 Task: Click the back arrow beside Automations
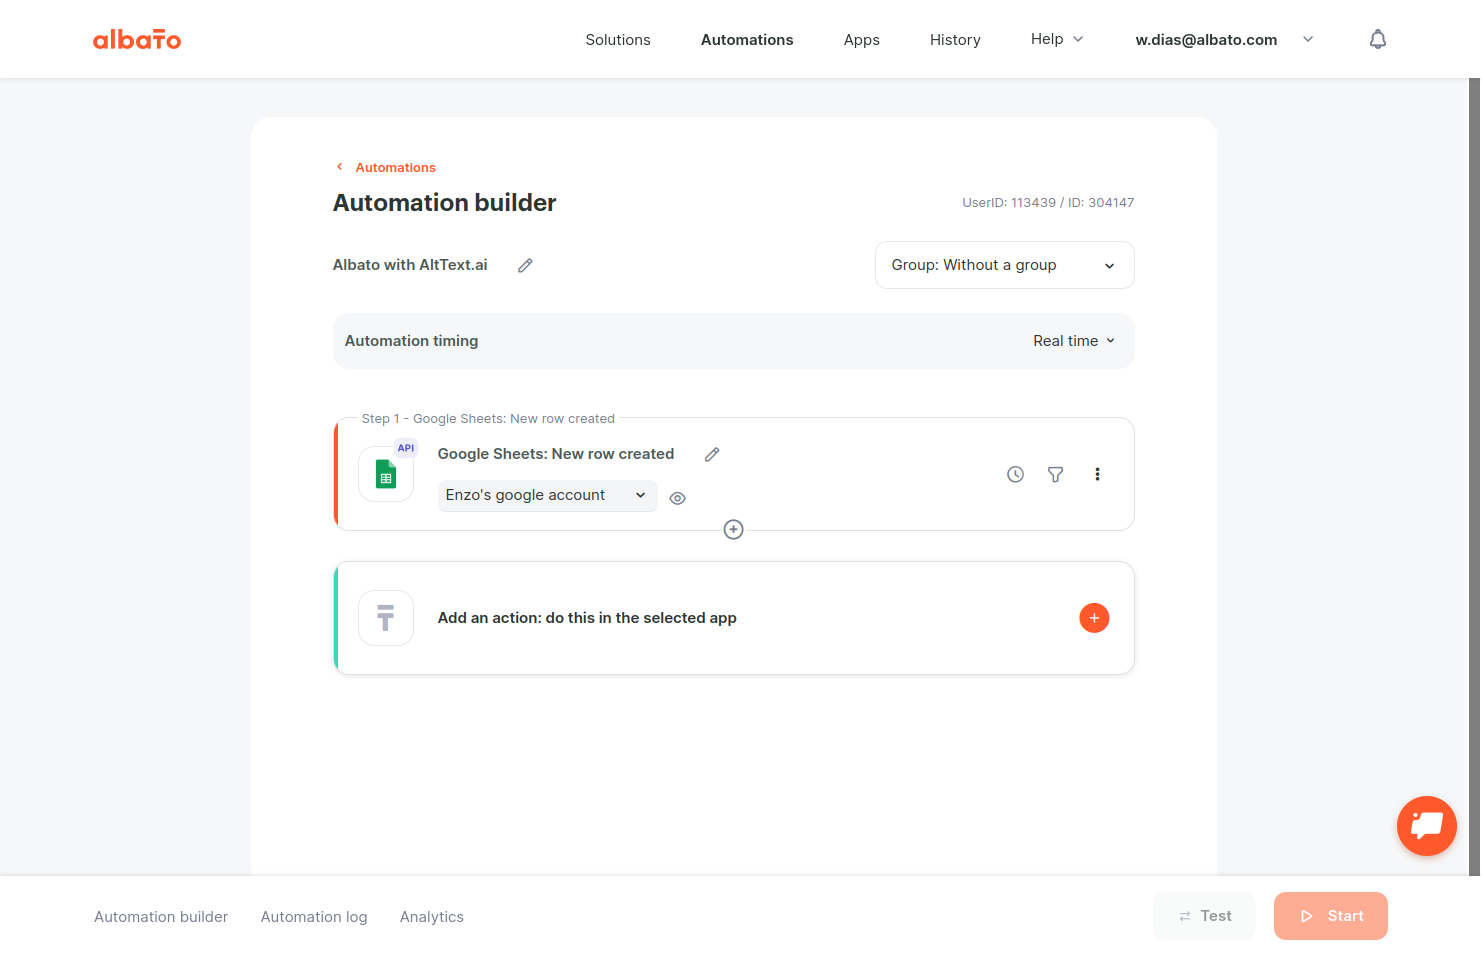click(340, 167)
